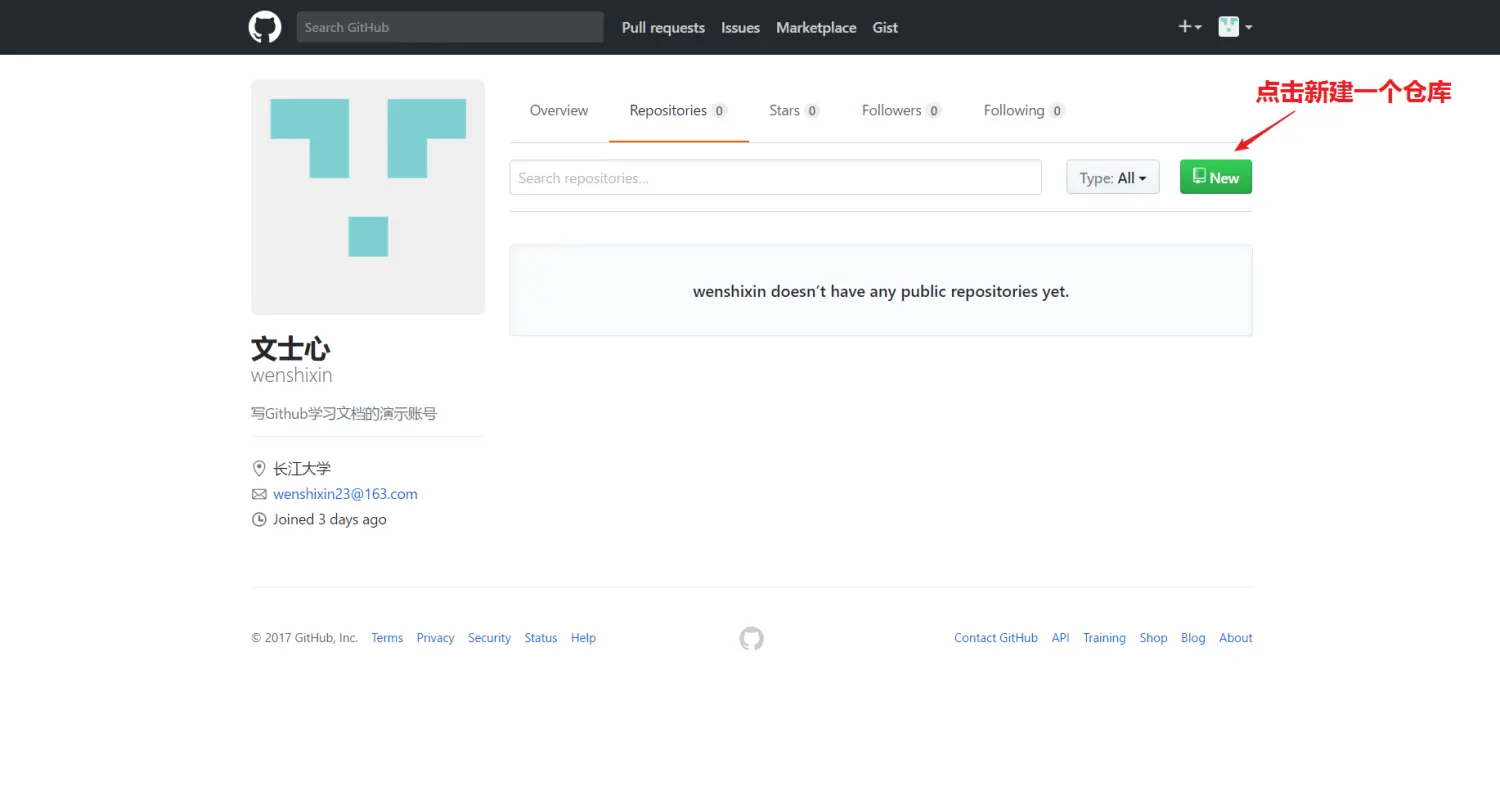1500x791 pixels.
Task: Go to Marketplace in the header
Action: point(816,28)
